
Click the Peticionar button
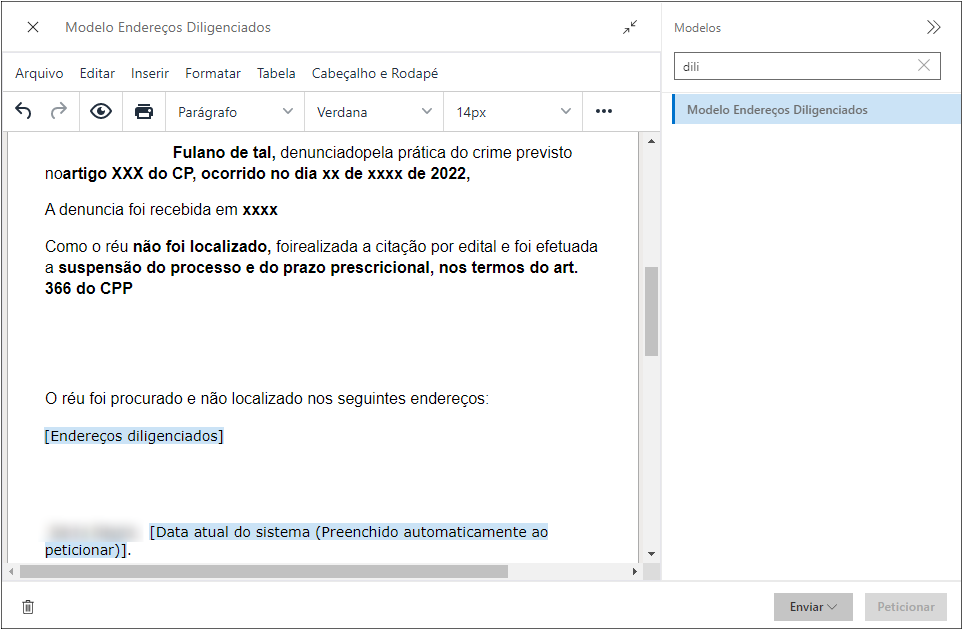coord(905,607)
